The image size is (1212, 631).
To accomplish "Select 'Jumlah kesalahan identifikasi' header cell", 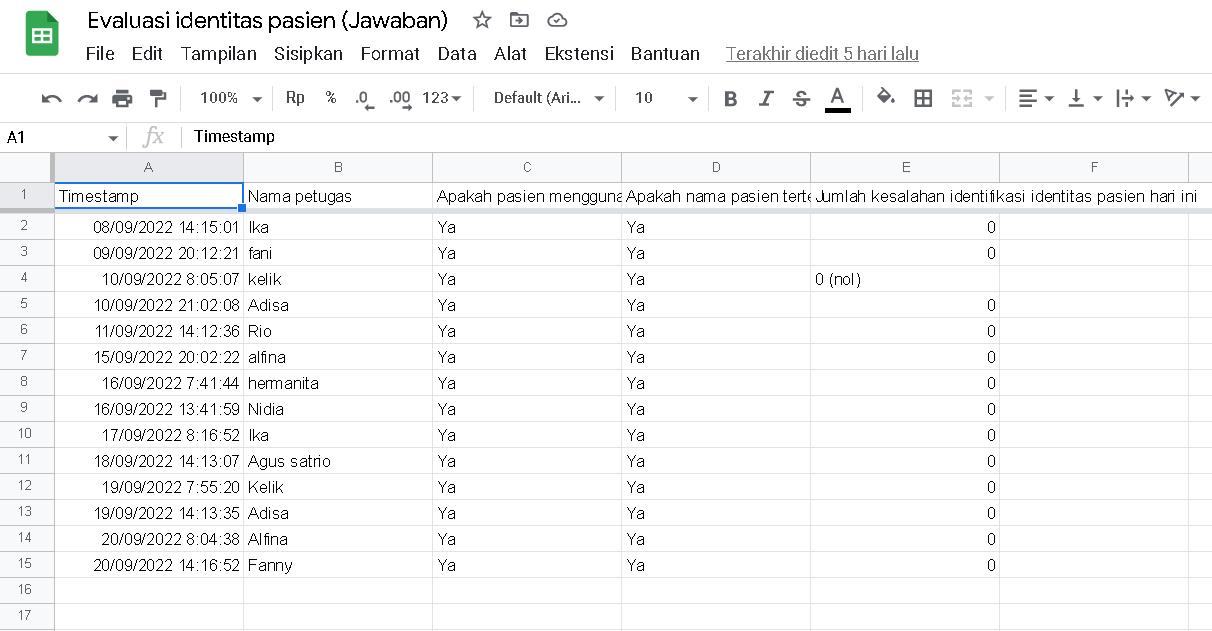I will (905, 196).
